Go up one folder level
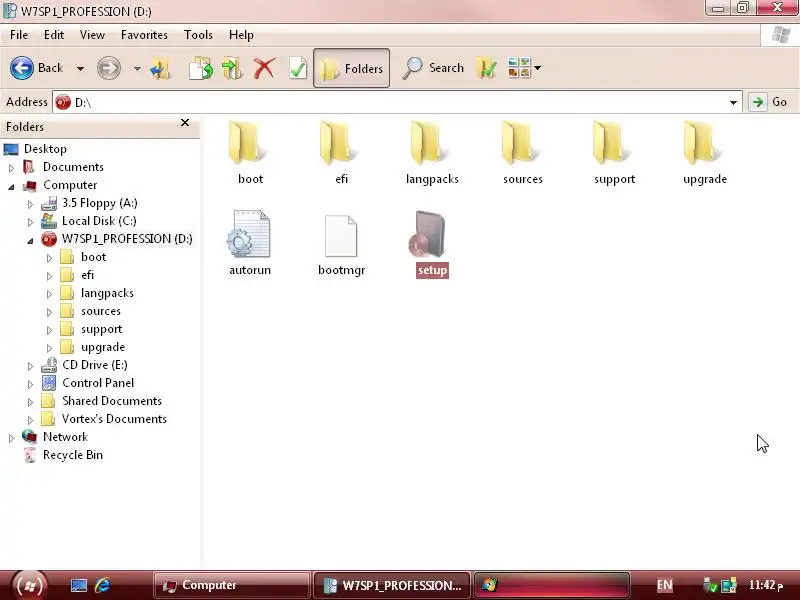The image size is (800, 600). click(x=160, y=68)
